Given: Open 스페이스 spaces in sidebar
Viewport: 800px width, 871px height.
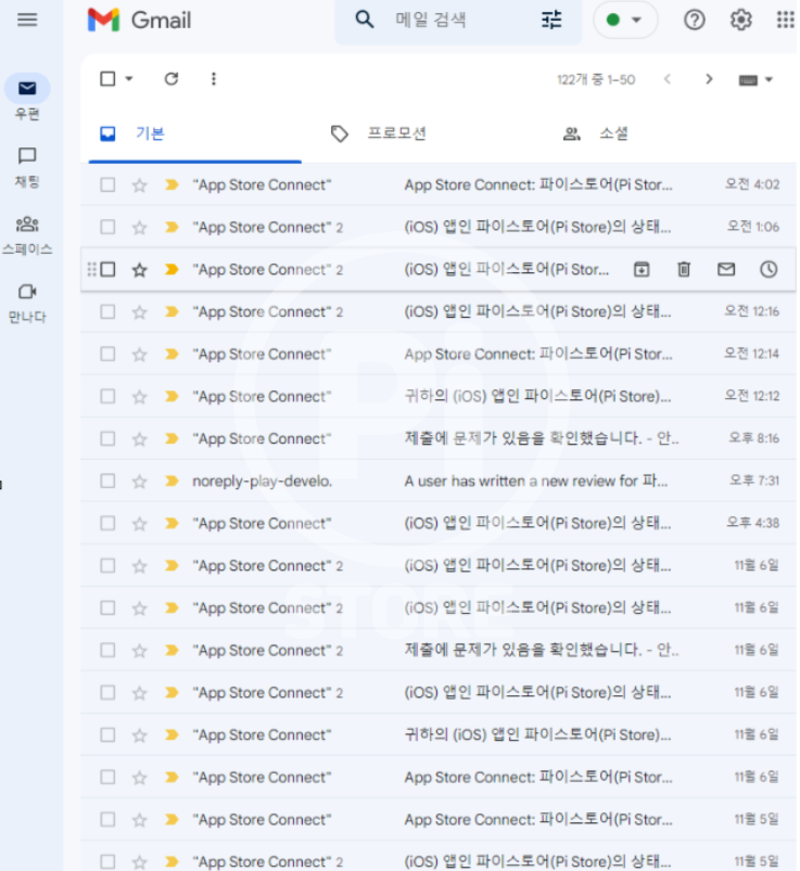Looking at the screenshot, I should tap(27, 236).
